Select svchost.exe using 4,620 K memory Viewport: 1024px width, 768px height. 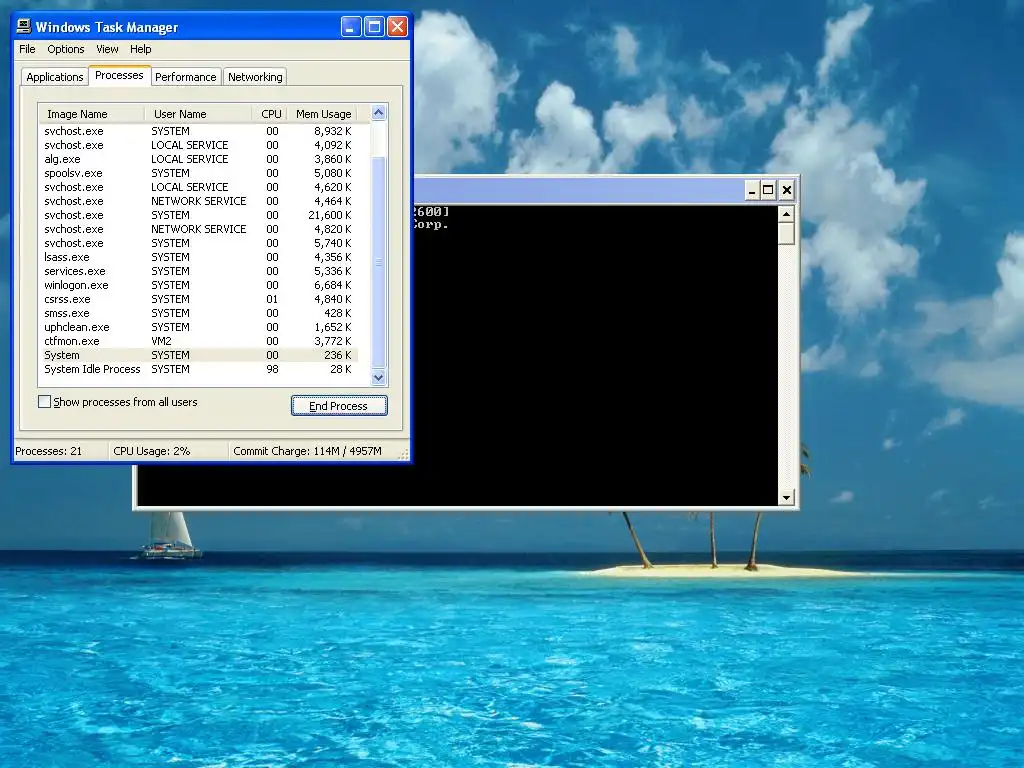[x=199, y=187]
